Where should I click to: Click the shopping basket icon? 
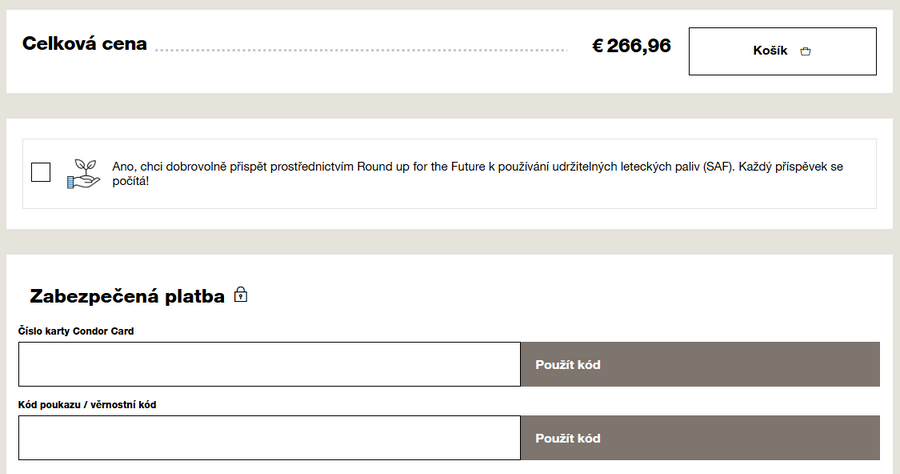point(806,51)
